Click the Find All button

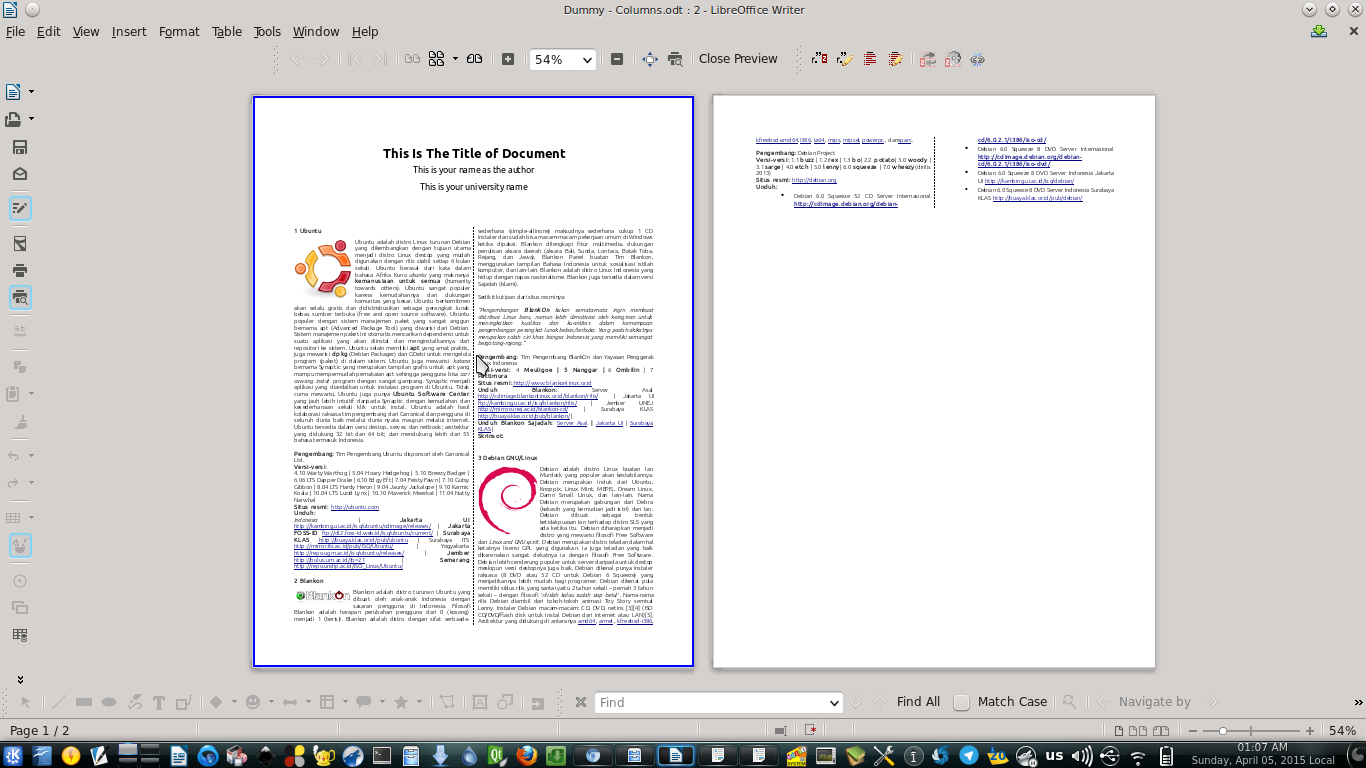(918, 702)
